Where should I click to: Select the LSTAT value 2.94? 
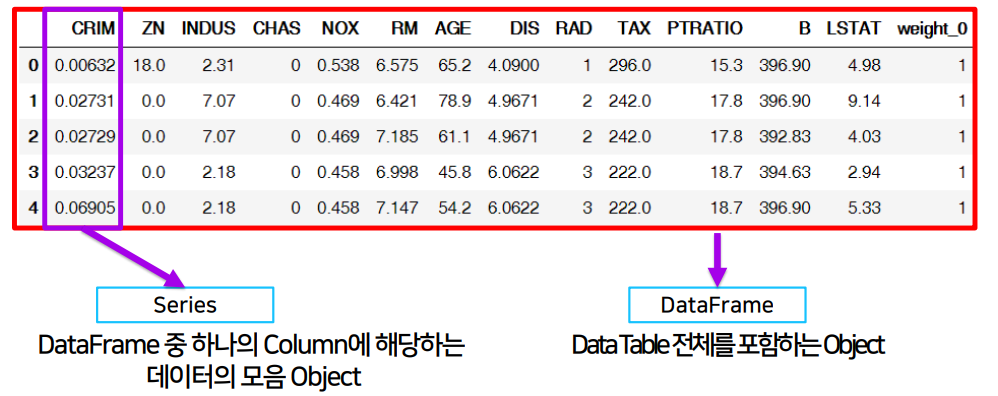point(864,172)
